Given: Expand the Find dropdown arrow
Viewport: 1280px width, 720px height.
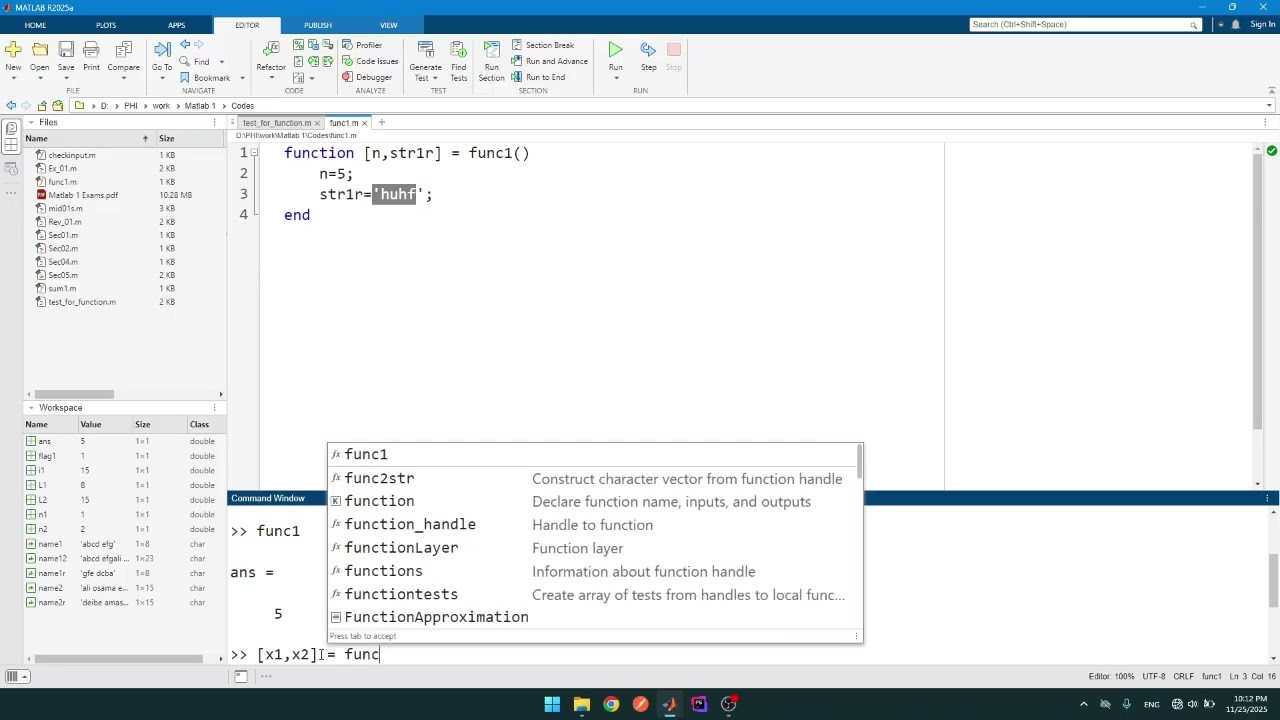Looking at the screenshot, I should click(x=222, y=62).
